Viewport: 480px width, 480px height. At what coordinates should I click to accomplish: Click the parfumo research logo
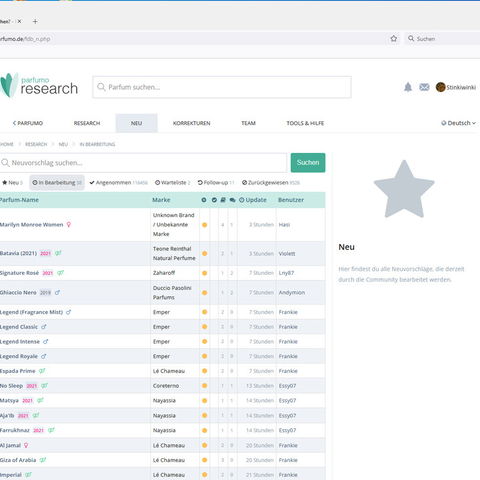[39, 86]
